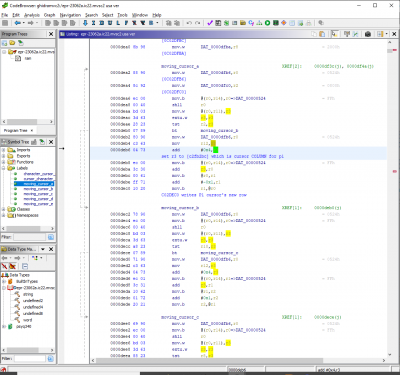
Task: Select the moving_cursor_b label
Action: click(38, 189)
